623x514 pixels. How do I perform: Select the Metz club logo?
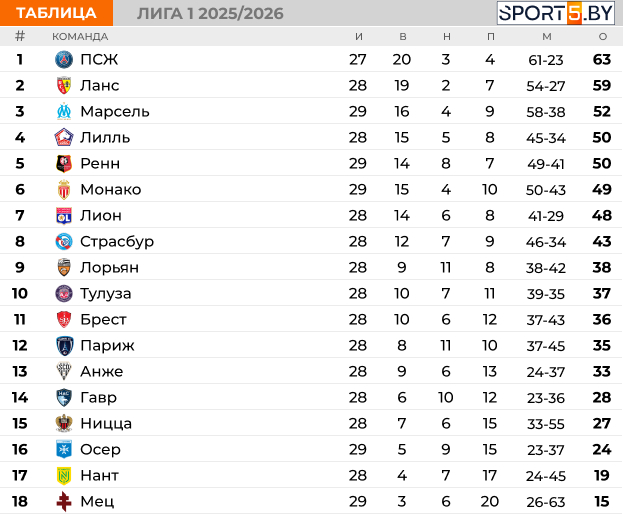pos(64,502)
